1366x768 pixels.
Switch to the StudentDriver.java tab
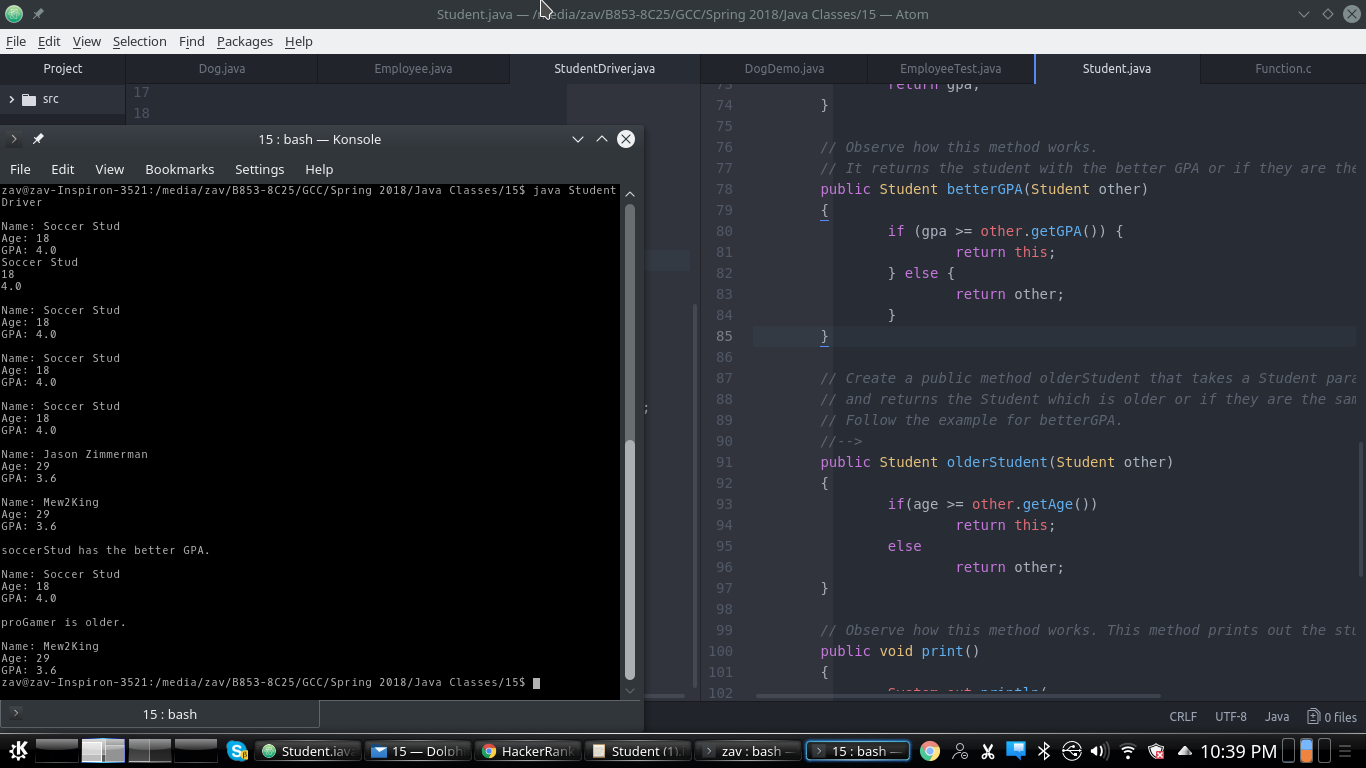click(605, 68)
